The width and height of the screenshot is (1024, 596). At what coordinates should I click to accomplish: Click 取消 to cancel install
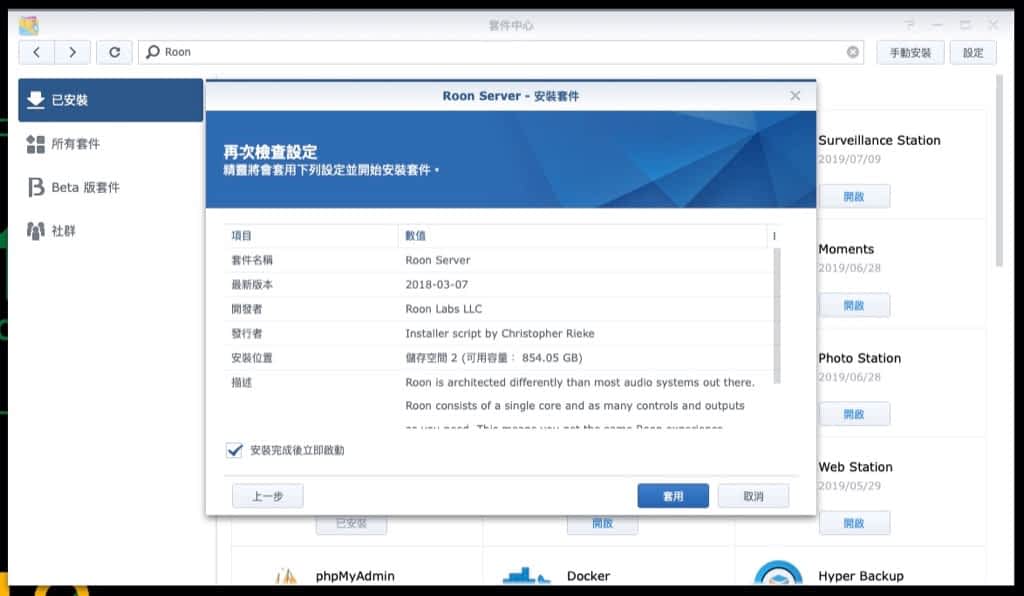point(753,496)
